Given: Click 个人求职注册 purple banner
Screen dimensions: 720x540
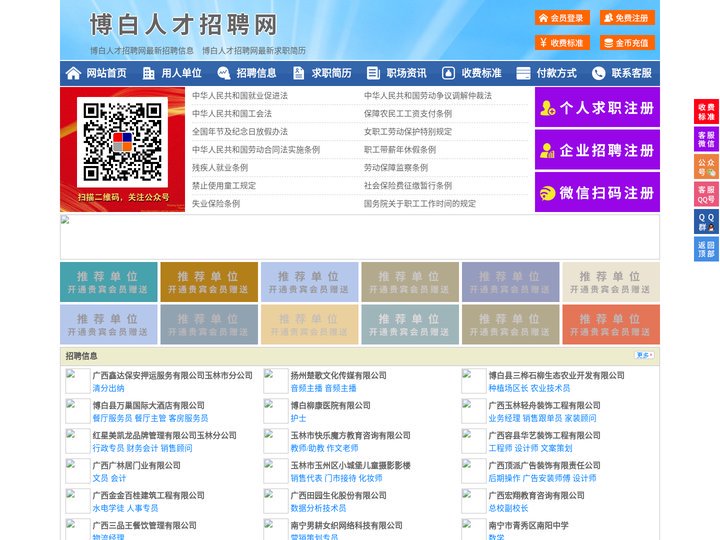Looking at the screenshot, I should pos(597,107).
